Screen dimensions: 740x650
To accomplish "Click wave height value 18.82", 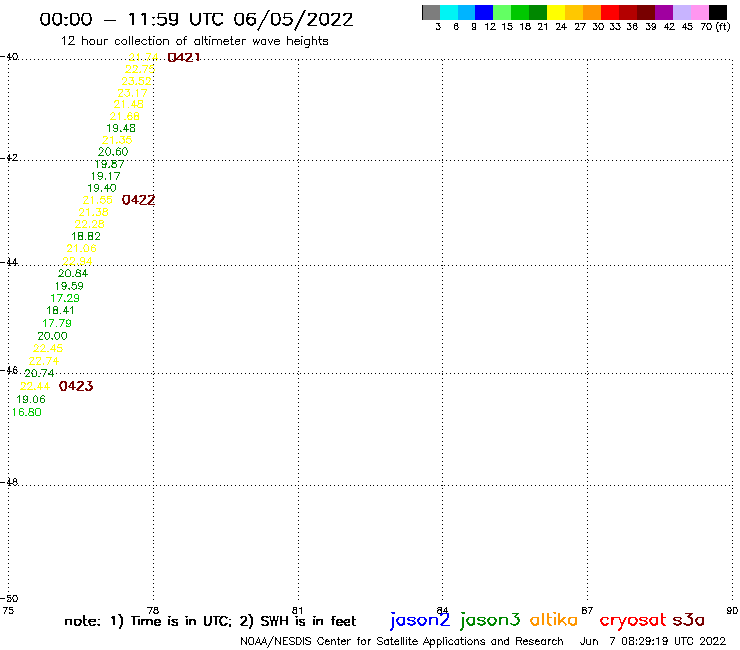I will [86, 236].
